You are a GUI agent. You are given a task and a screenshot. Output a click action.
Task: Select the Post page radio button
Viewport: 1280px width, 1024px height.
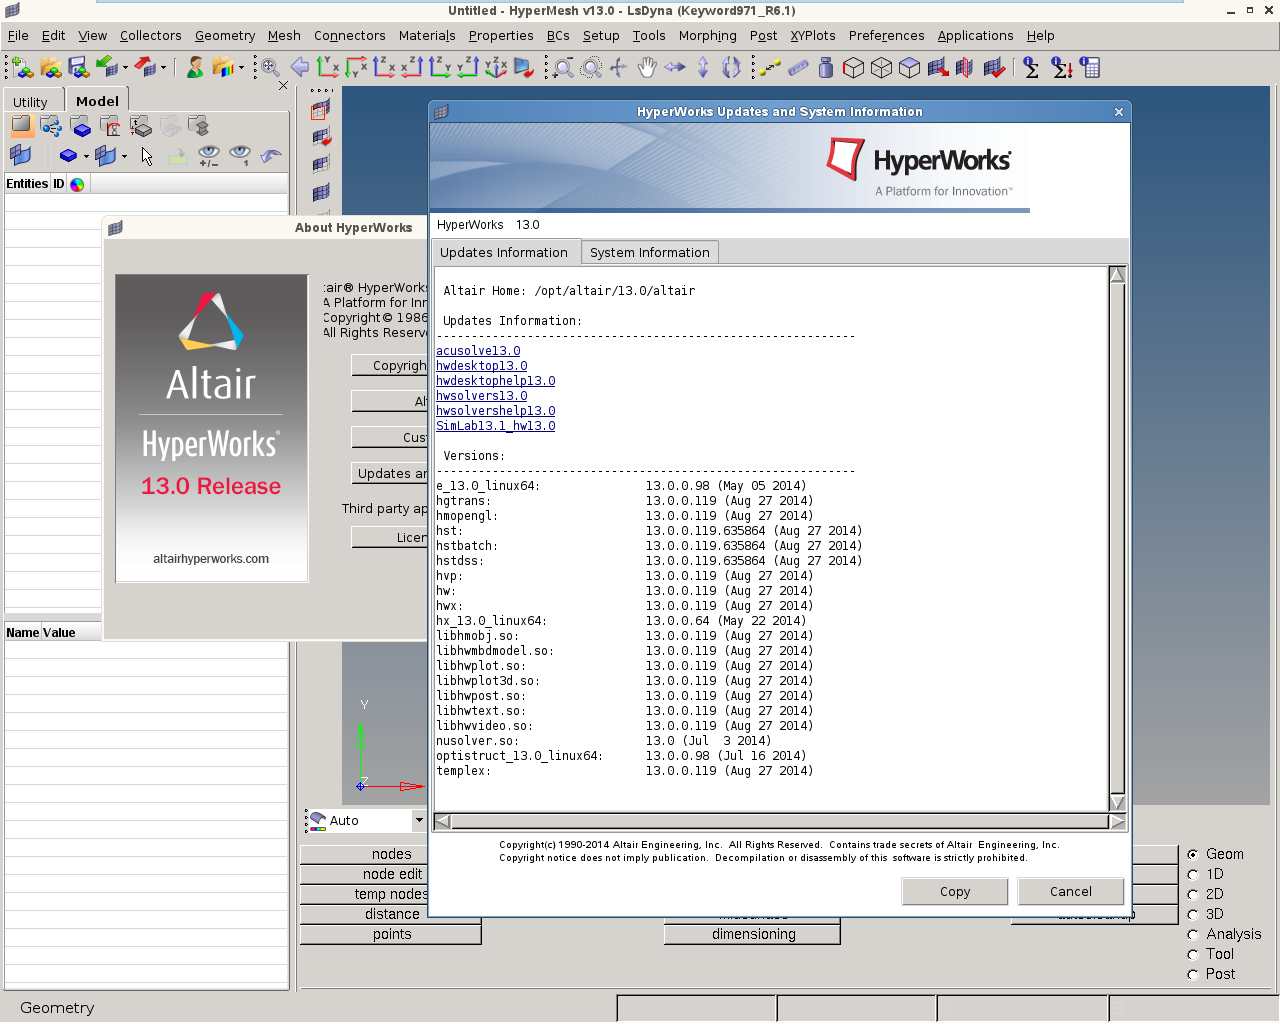pyautogui.click(x=1193, y=974)
